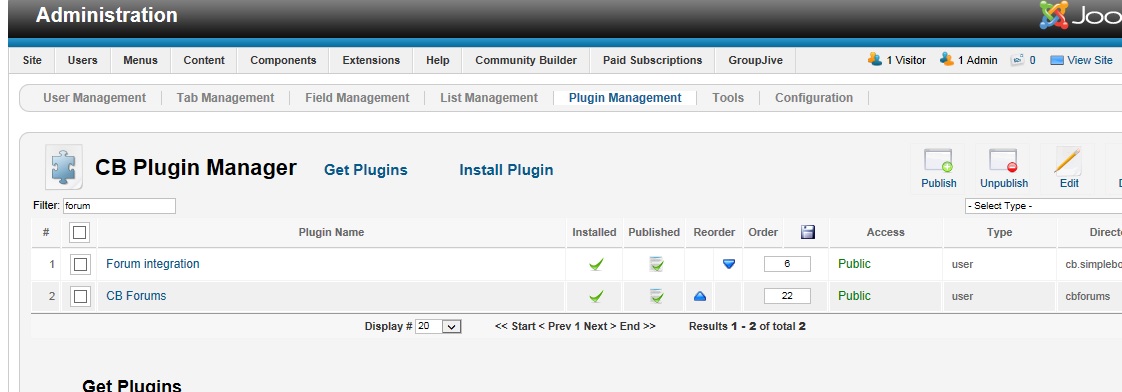Click the cbforums directory cell

(x=1088, y=295)
